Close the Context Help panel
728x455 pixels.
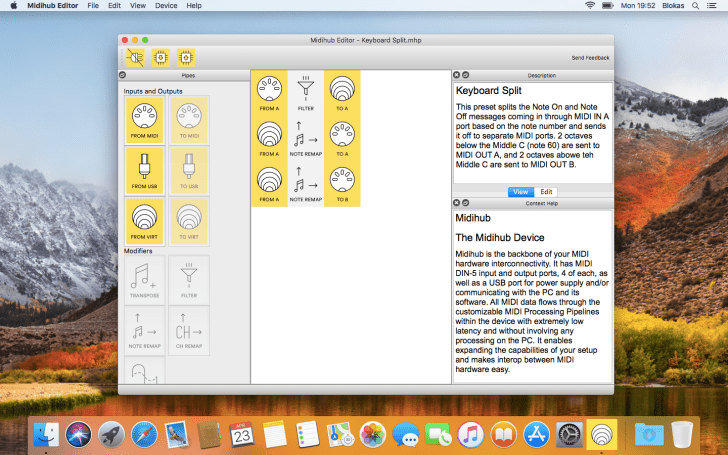click(x=456, y=203)
